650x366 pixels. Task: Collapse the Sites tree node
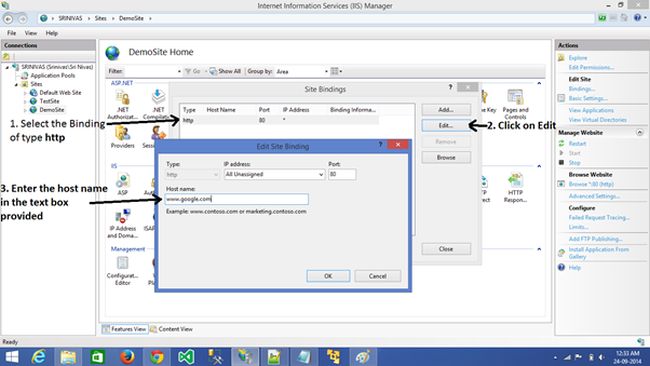[x=17, y=85]
